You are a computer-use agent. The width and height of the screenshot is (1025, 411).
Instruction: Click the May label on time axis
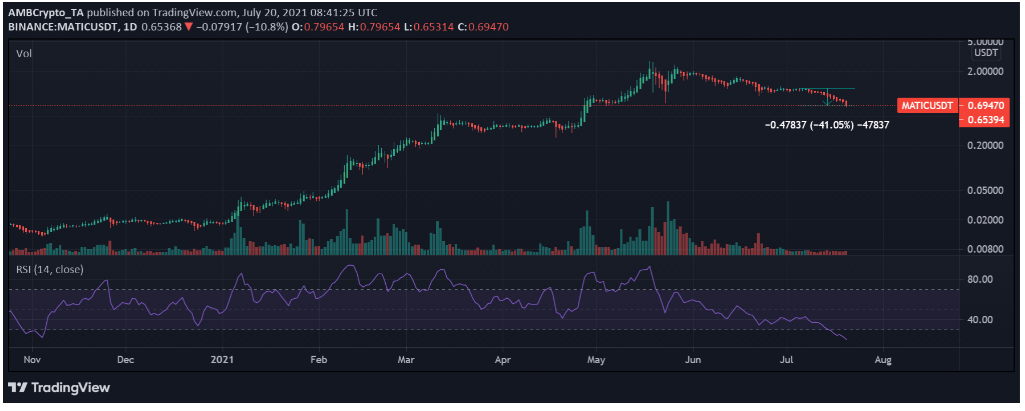(x=598, y=356)
